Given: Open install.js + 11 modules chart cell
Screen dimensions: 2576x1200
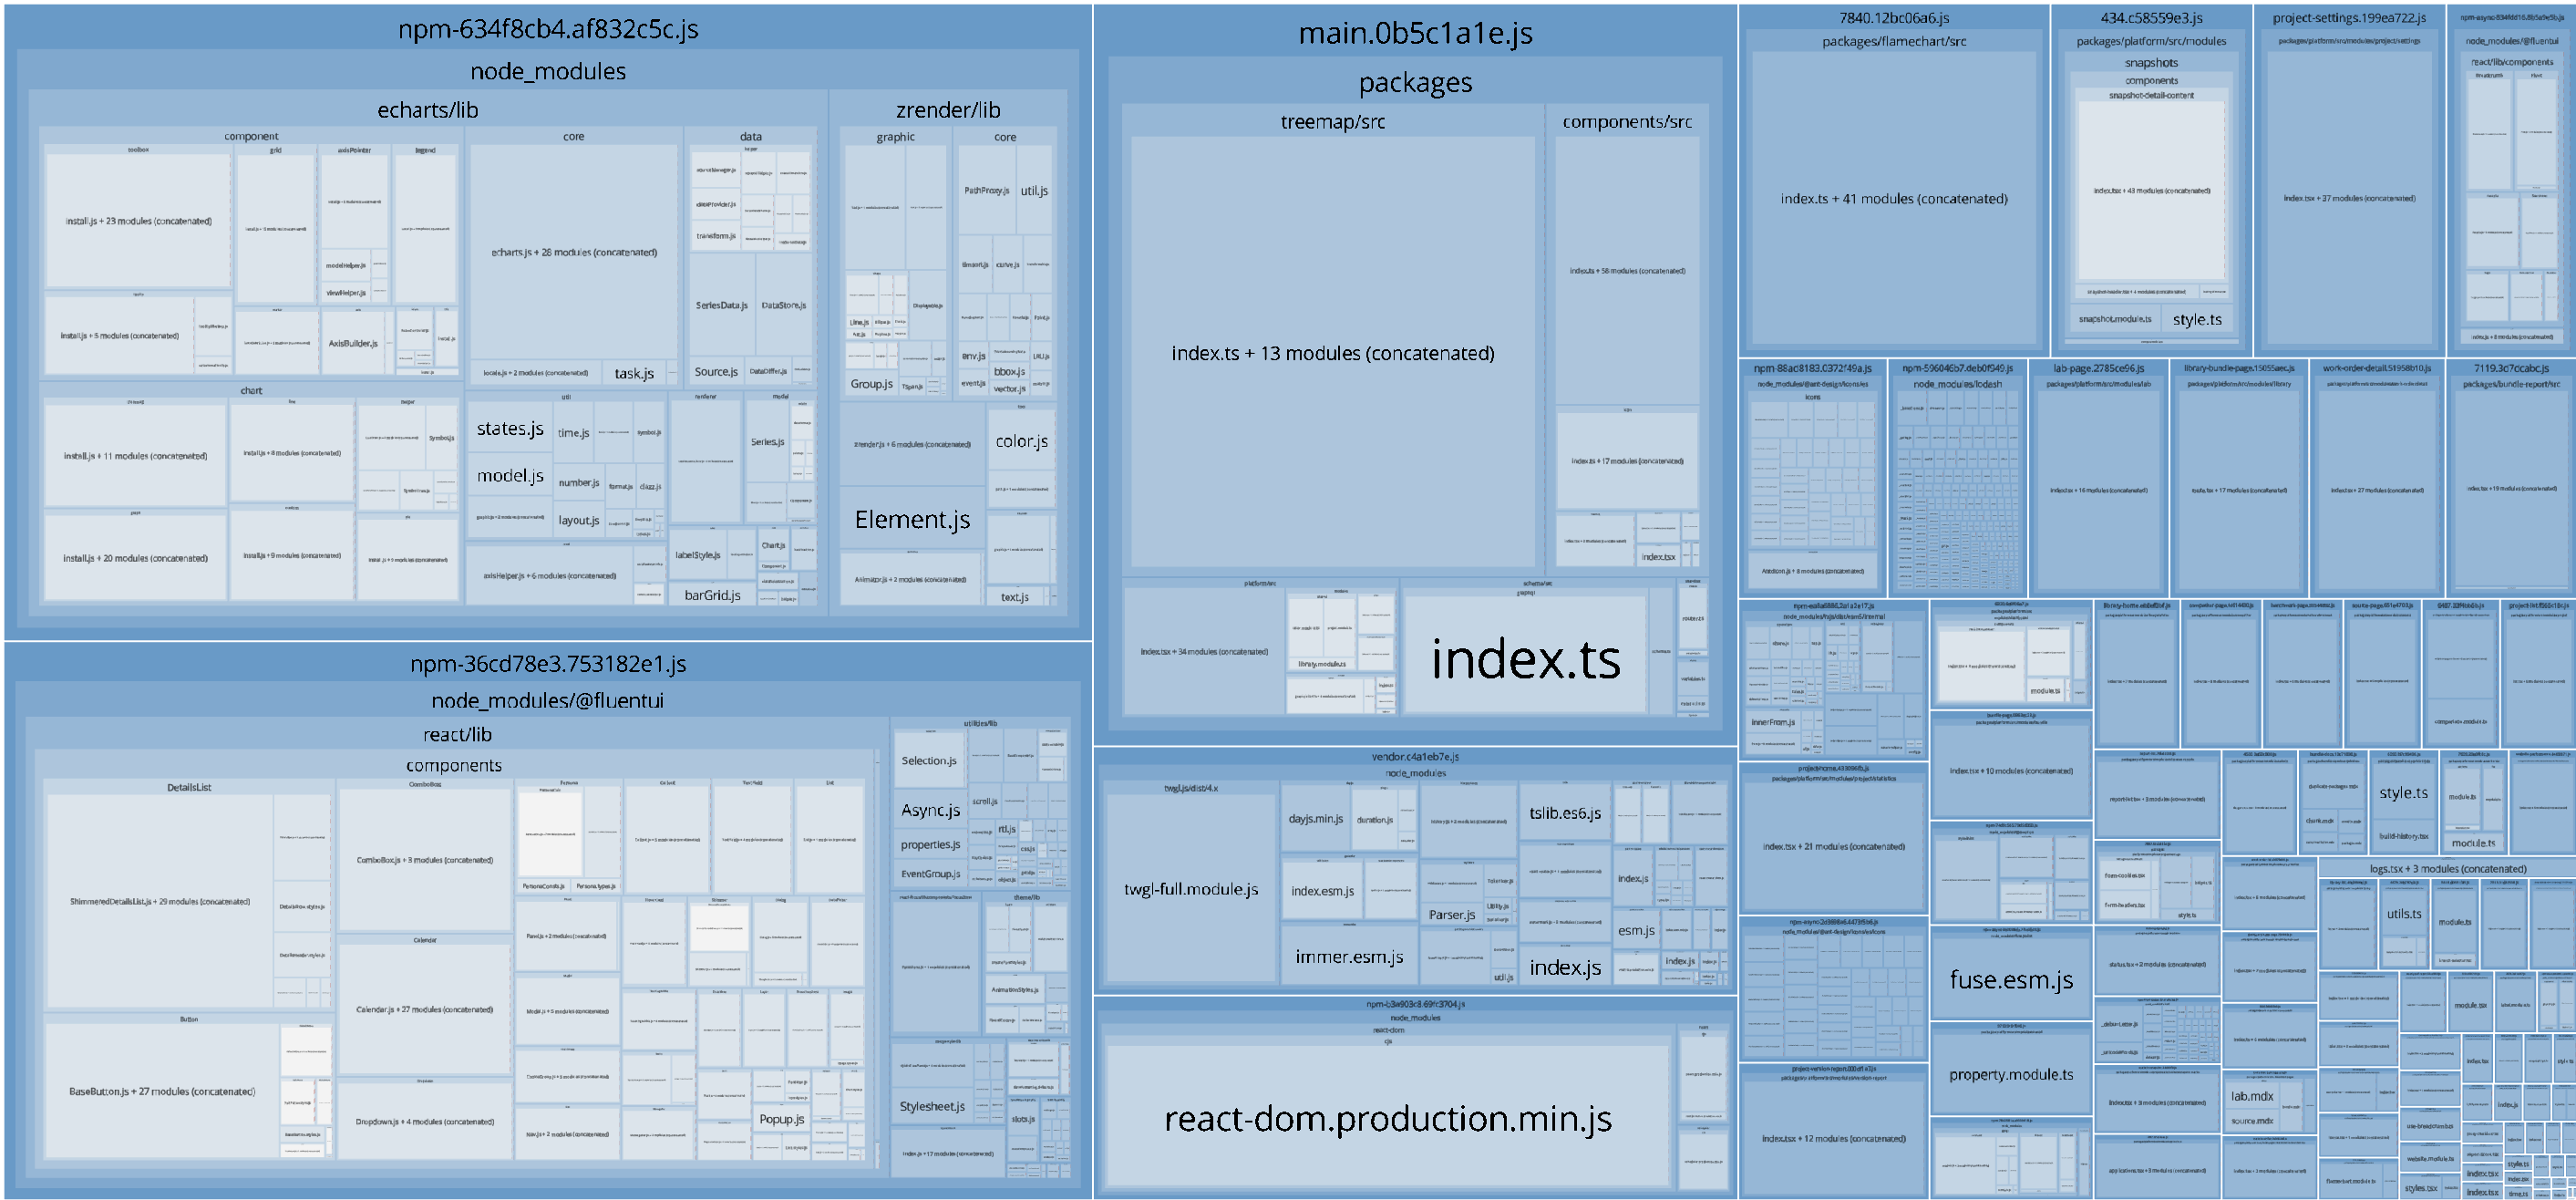Looking at the screenshot, I should pyautogui.click(x=135, y=456).
